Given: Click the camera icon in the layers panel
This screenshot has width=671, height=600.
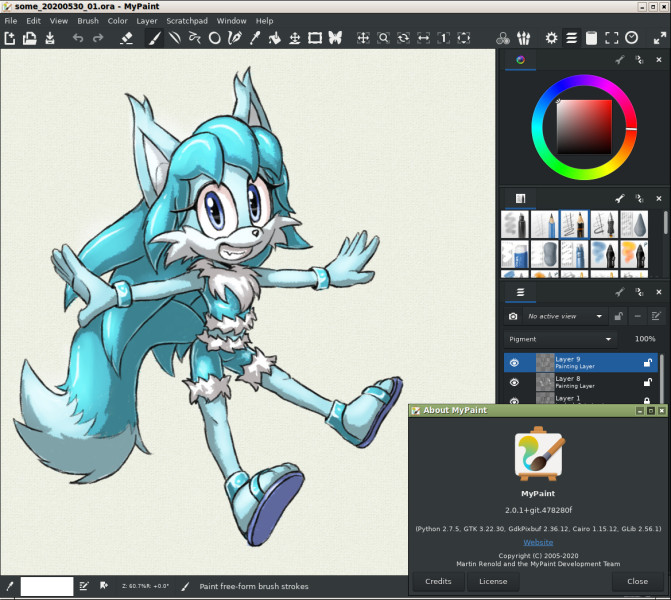Looking at the screenshot, I should coord(513,316).
